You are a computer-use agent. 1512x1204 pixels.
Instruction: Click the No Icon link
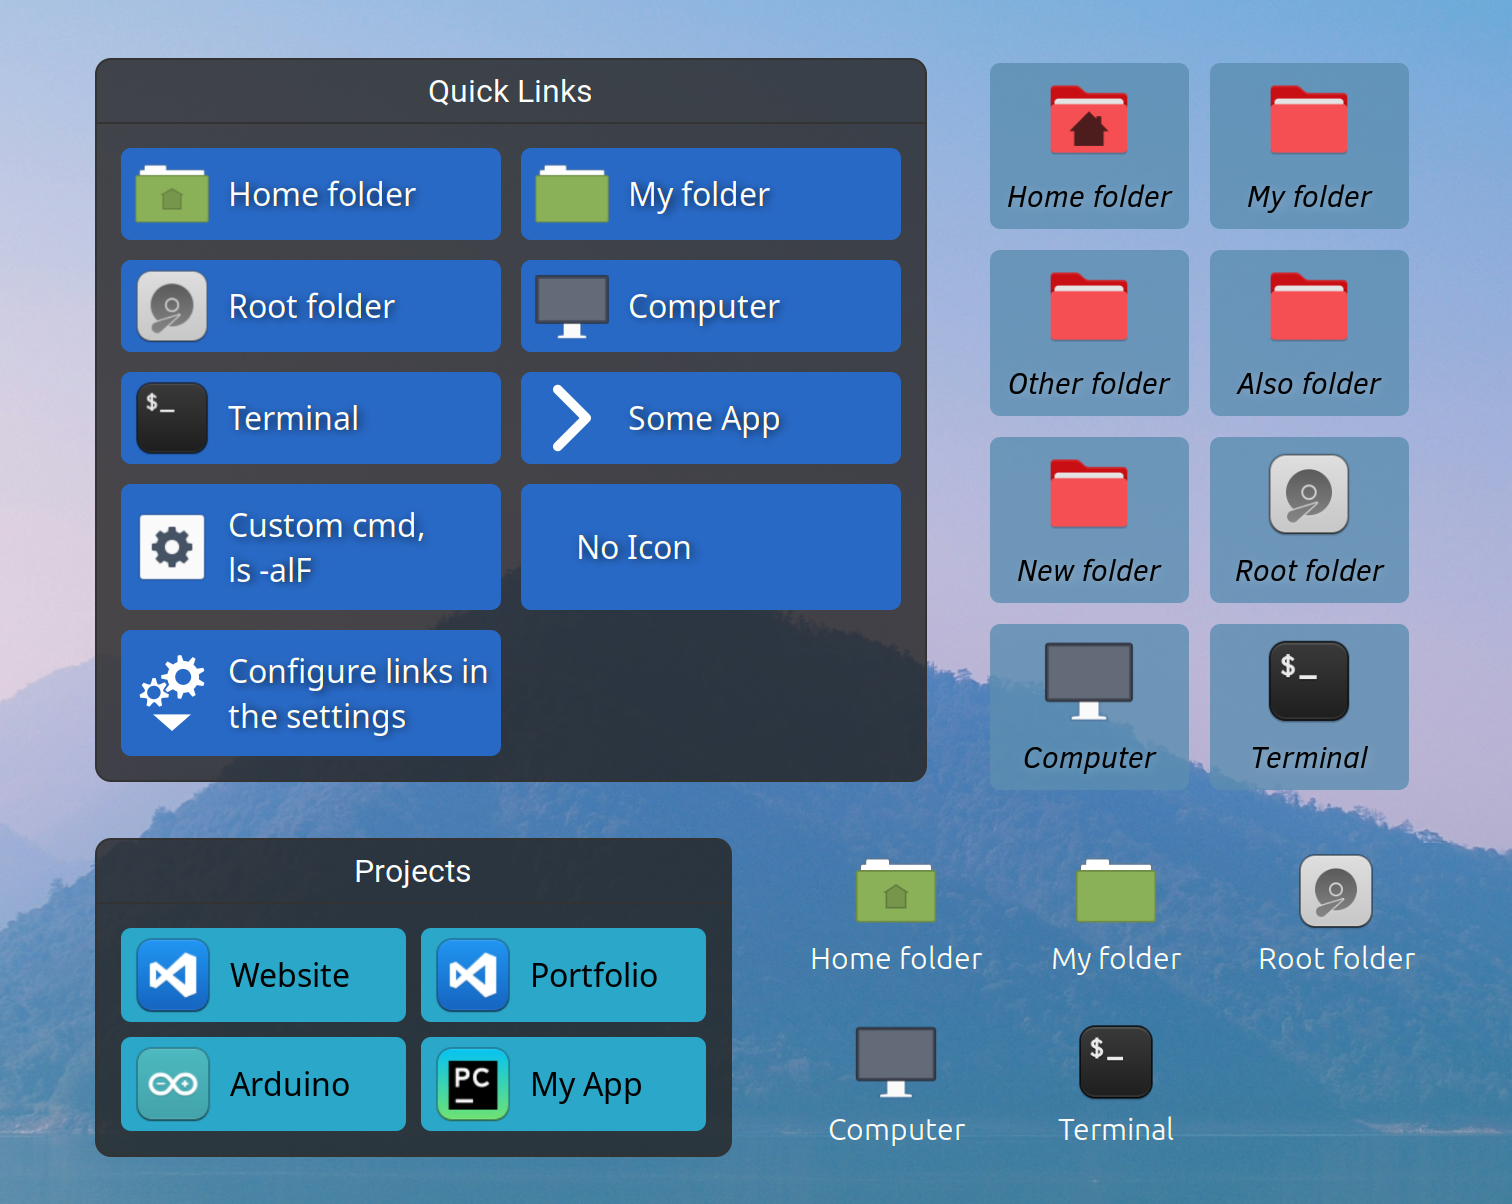point(711,547)
